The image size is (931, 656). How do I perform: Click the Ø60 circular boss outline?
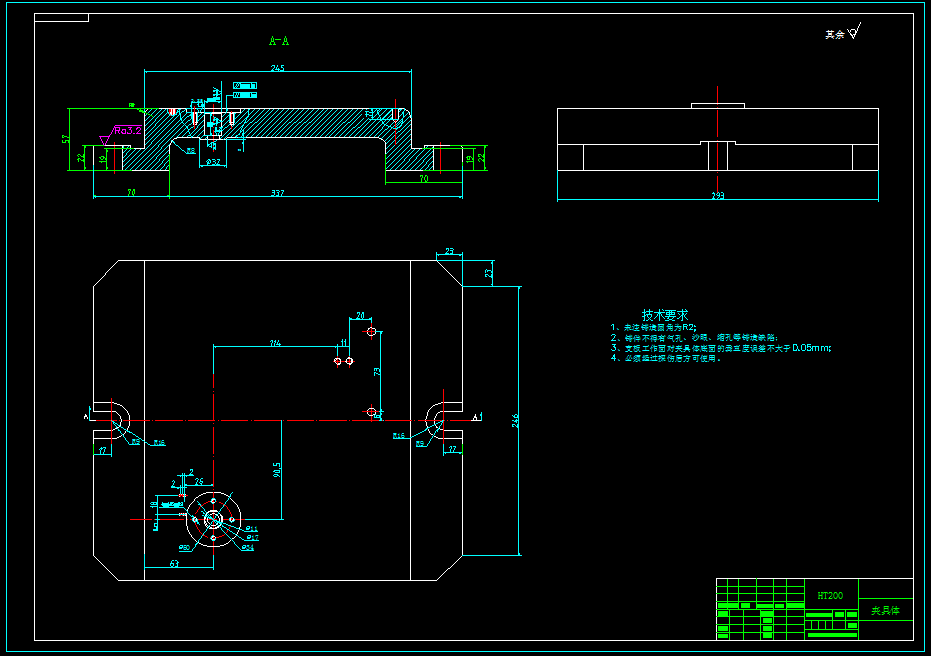tap(214, 519)
